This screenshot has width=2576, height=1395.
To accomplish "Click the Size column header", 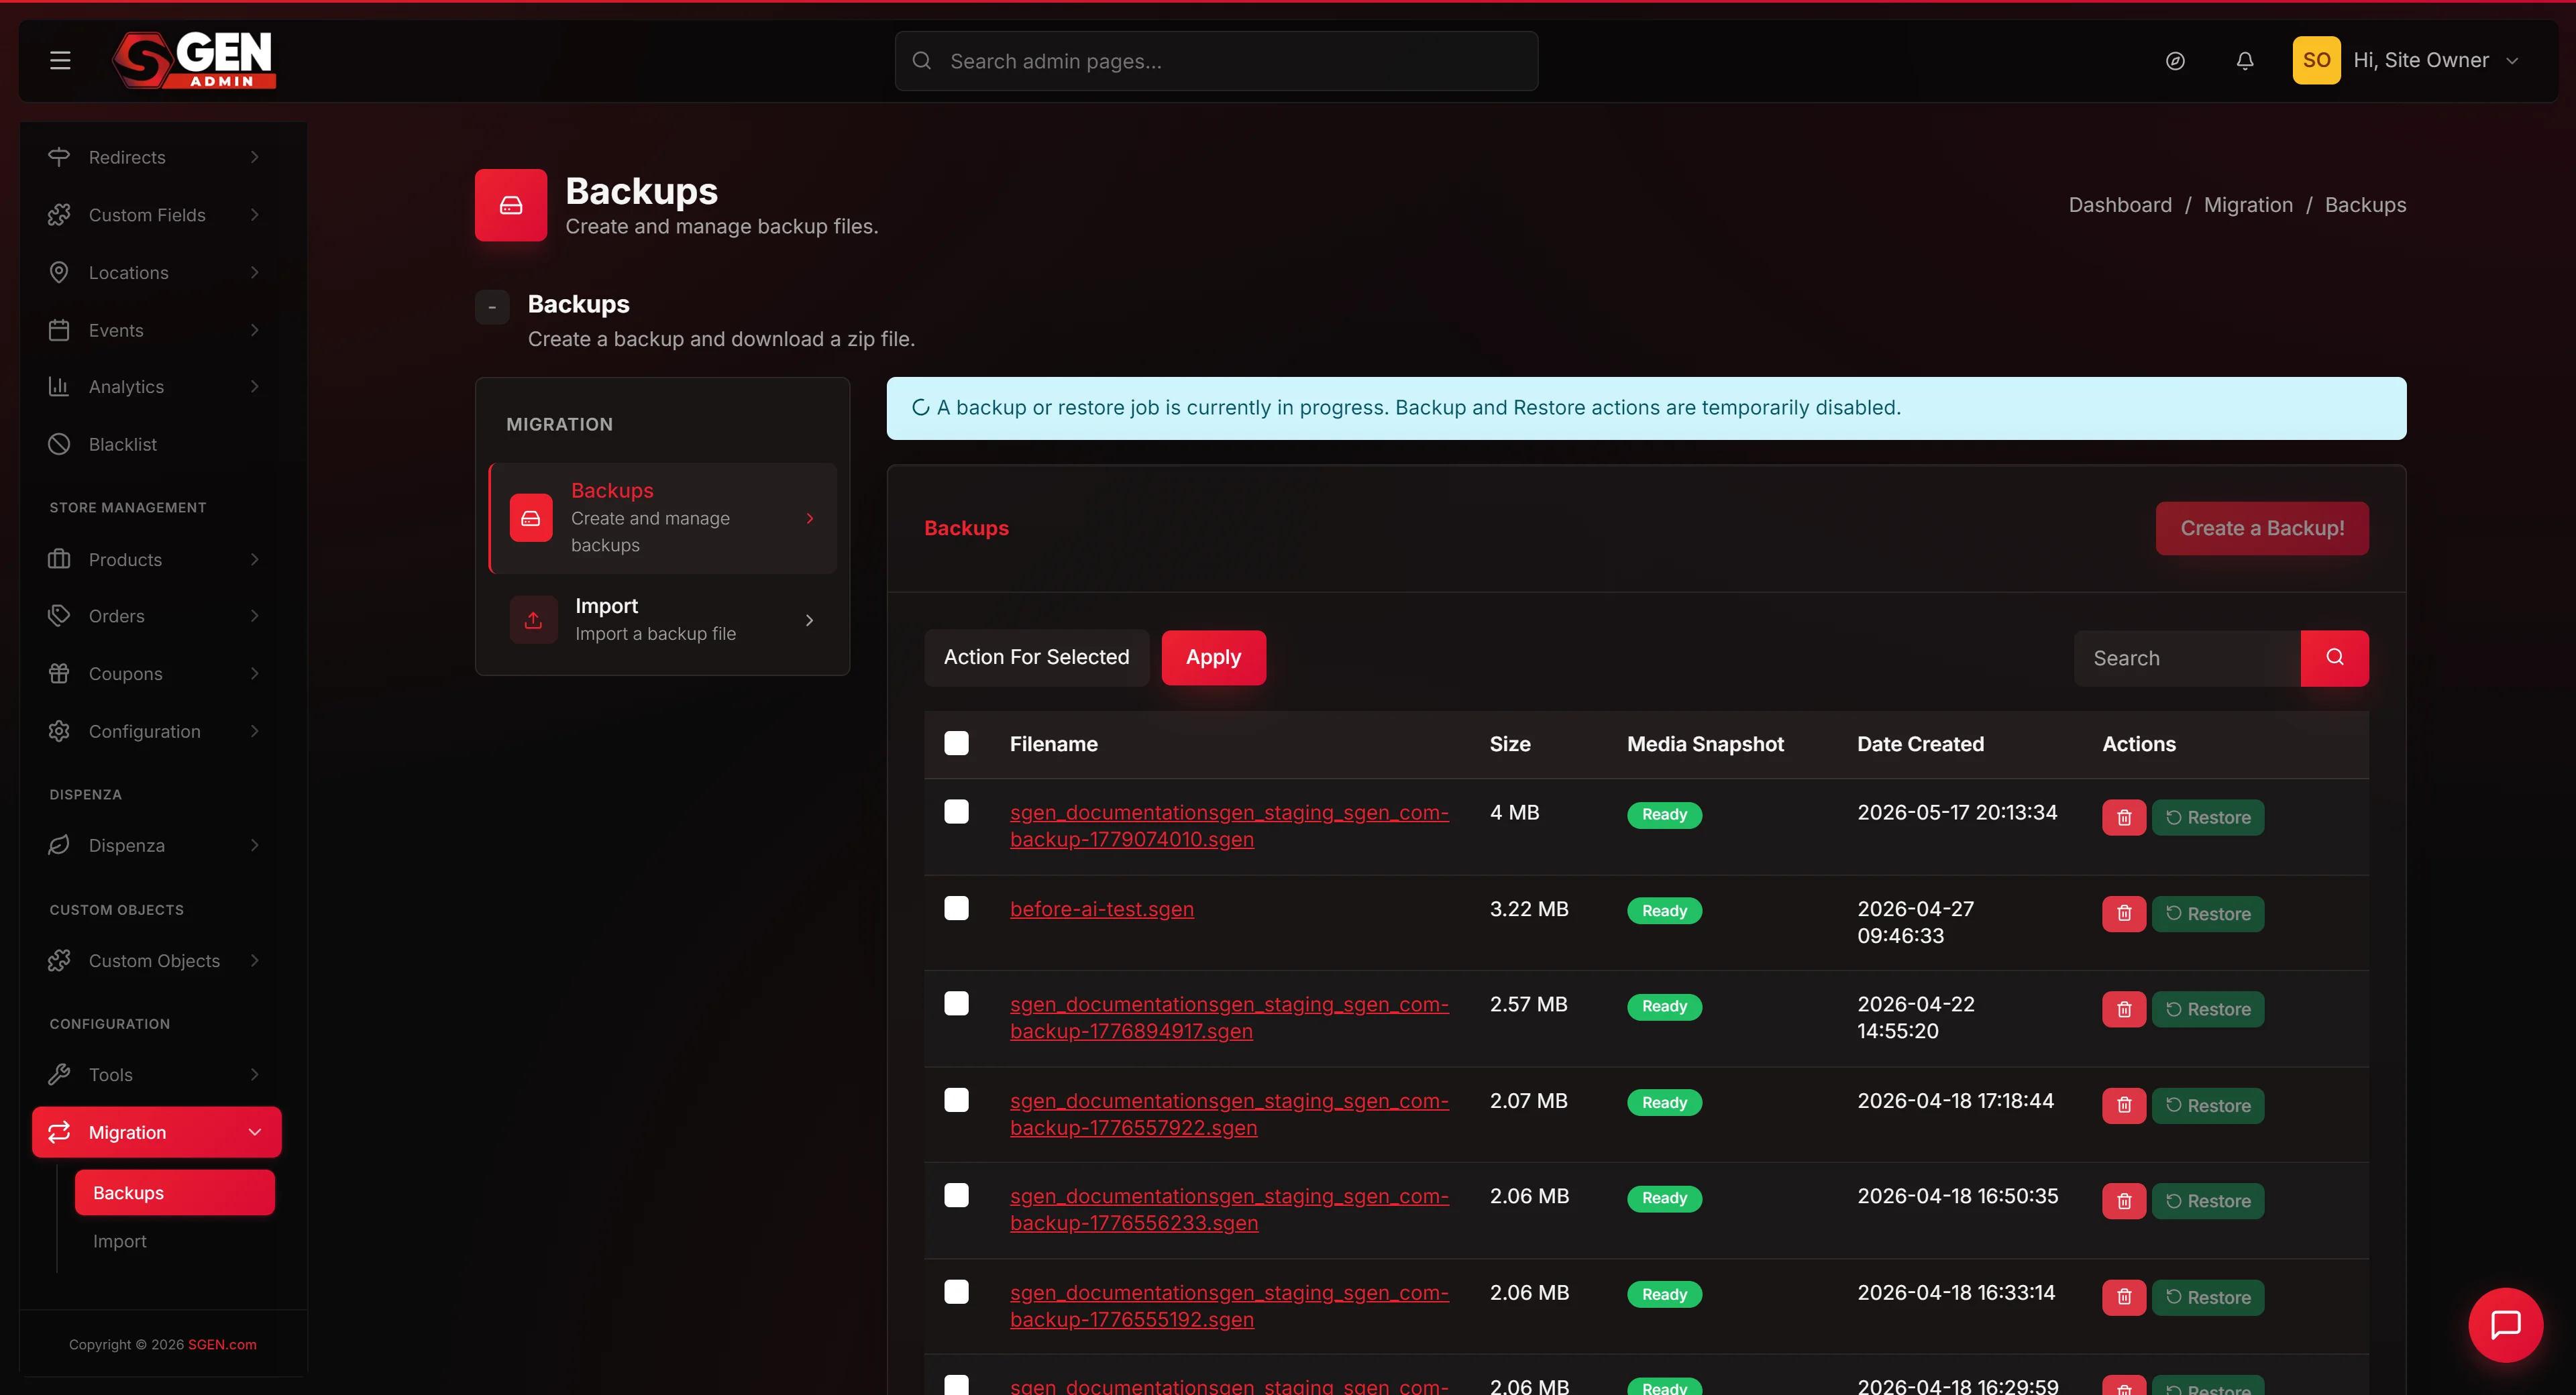I will (x=1510, y=743).
